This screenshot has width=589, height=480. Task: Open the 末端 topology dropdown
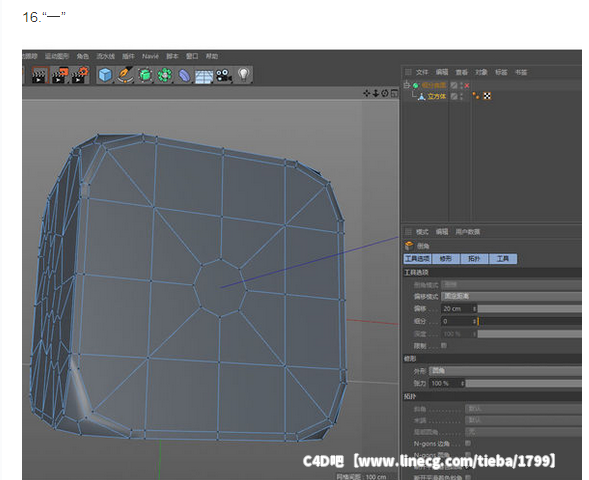(x=523, y=420)
